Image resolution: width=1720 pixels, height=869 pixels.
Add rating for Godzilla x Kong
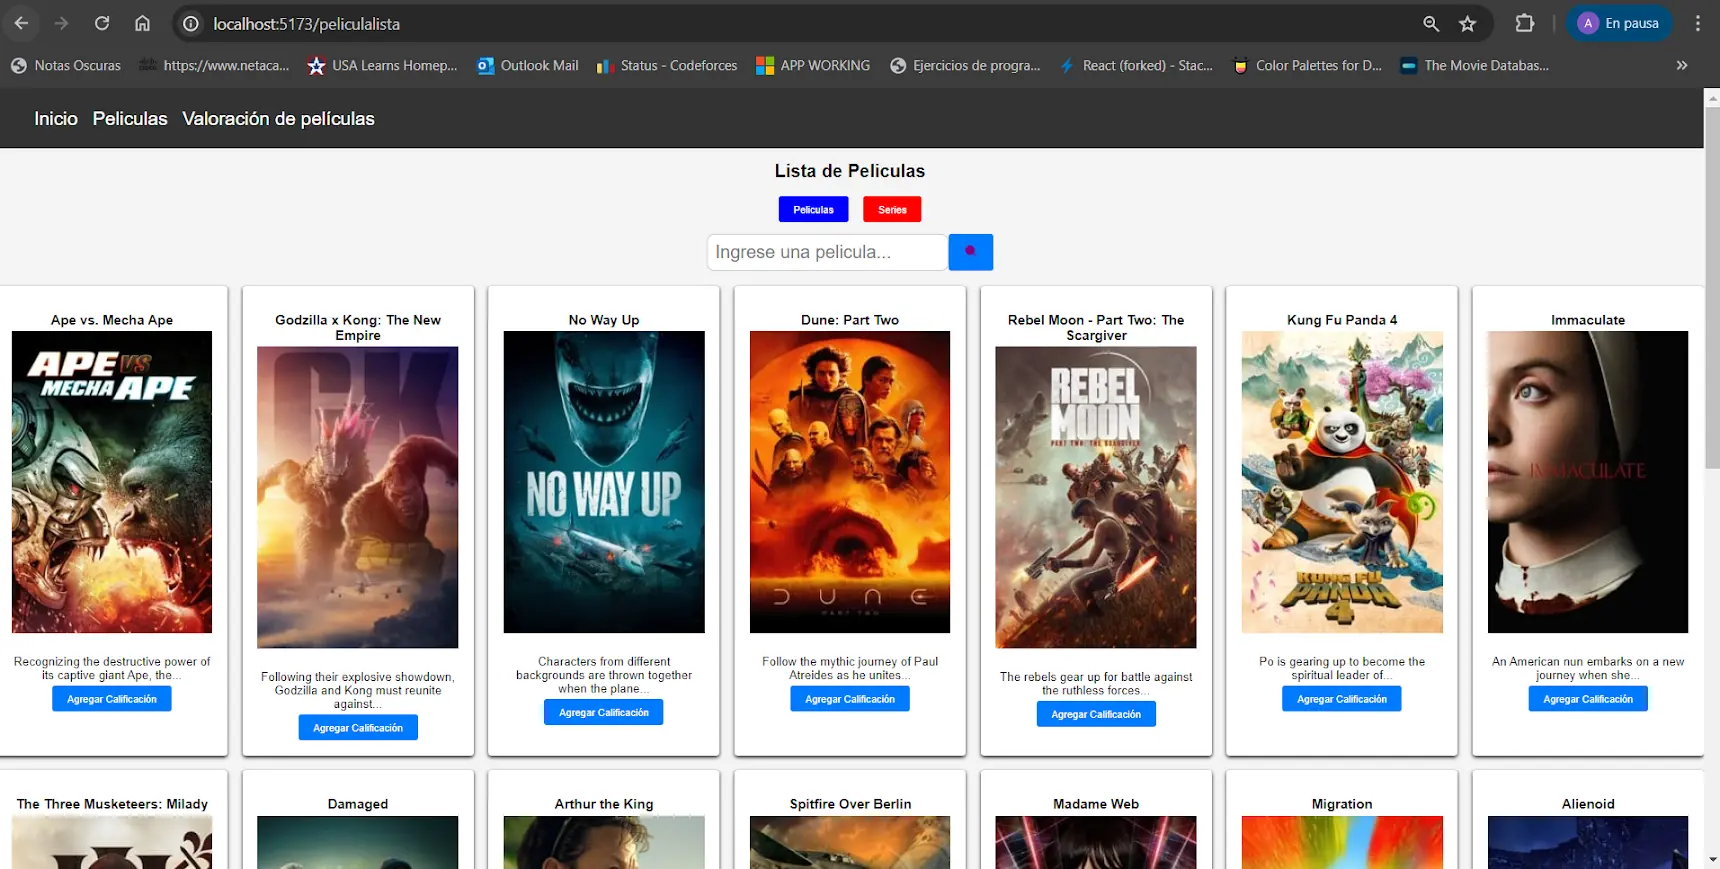point(358,728)
